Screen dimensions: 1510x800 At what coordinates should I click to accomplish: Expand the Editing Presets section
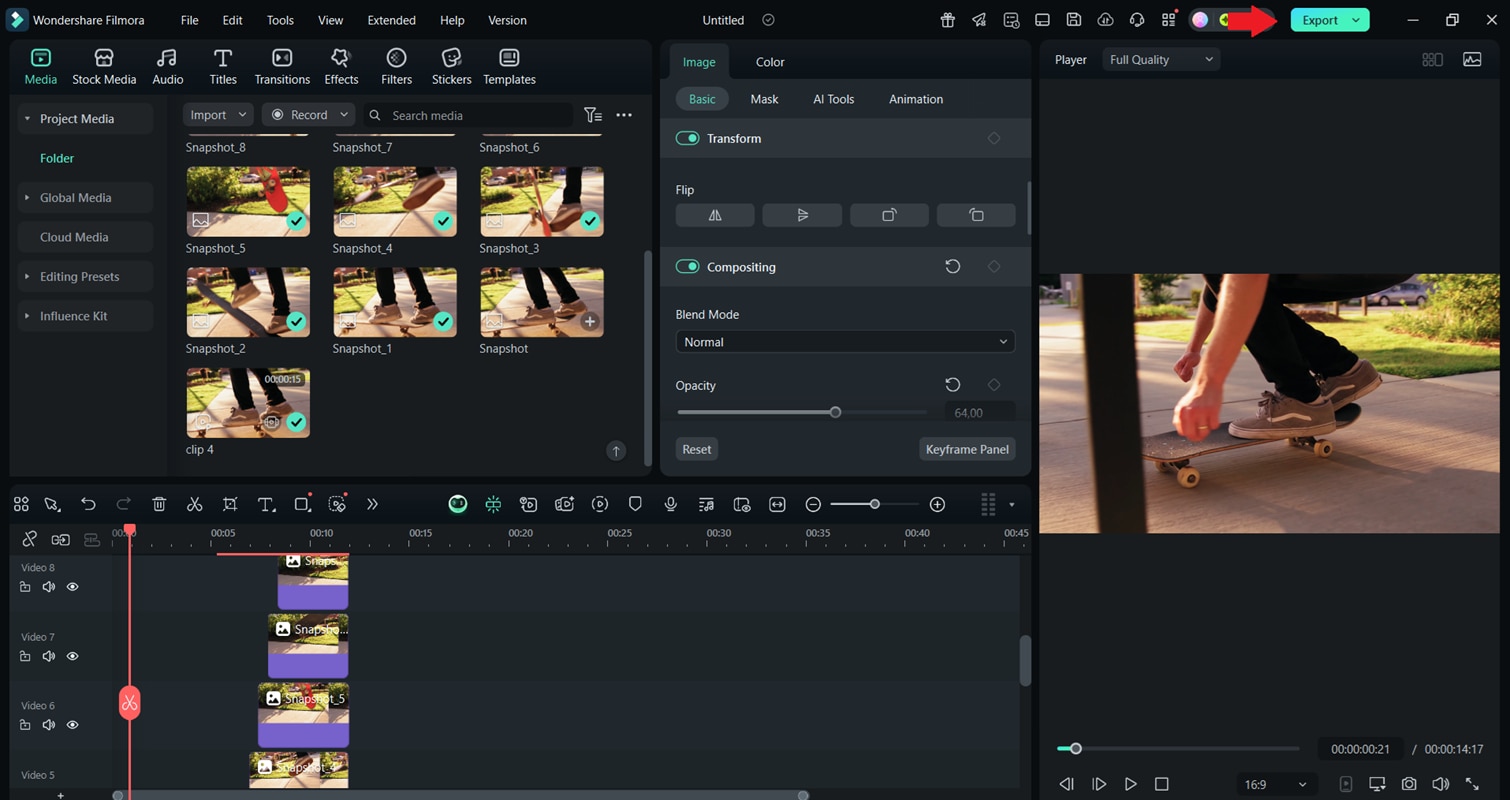80,276
